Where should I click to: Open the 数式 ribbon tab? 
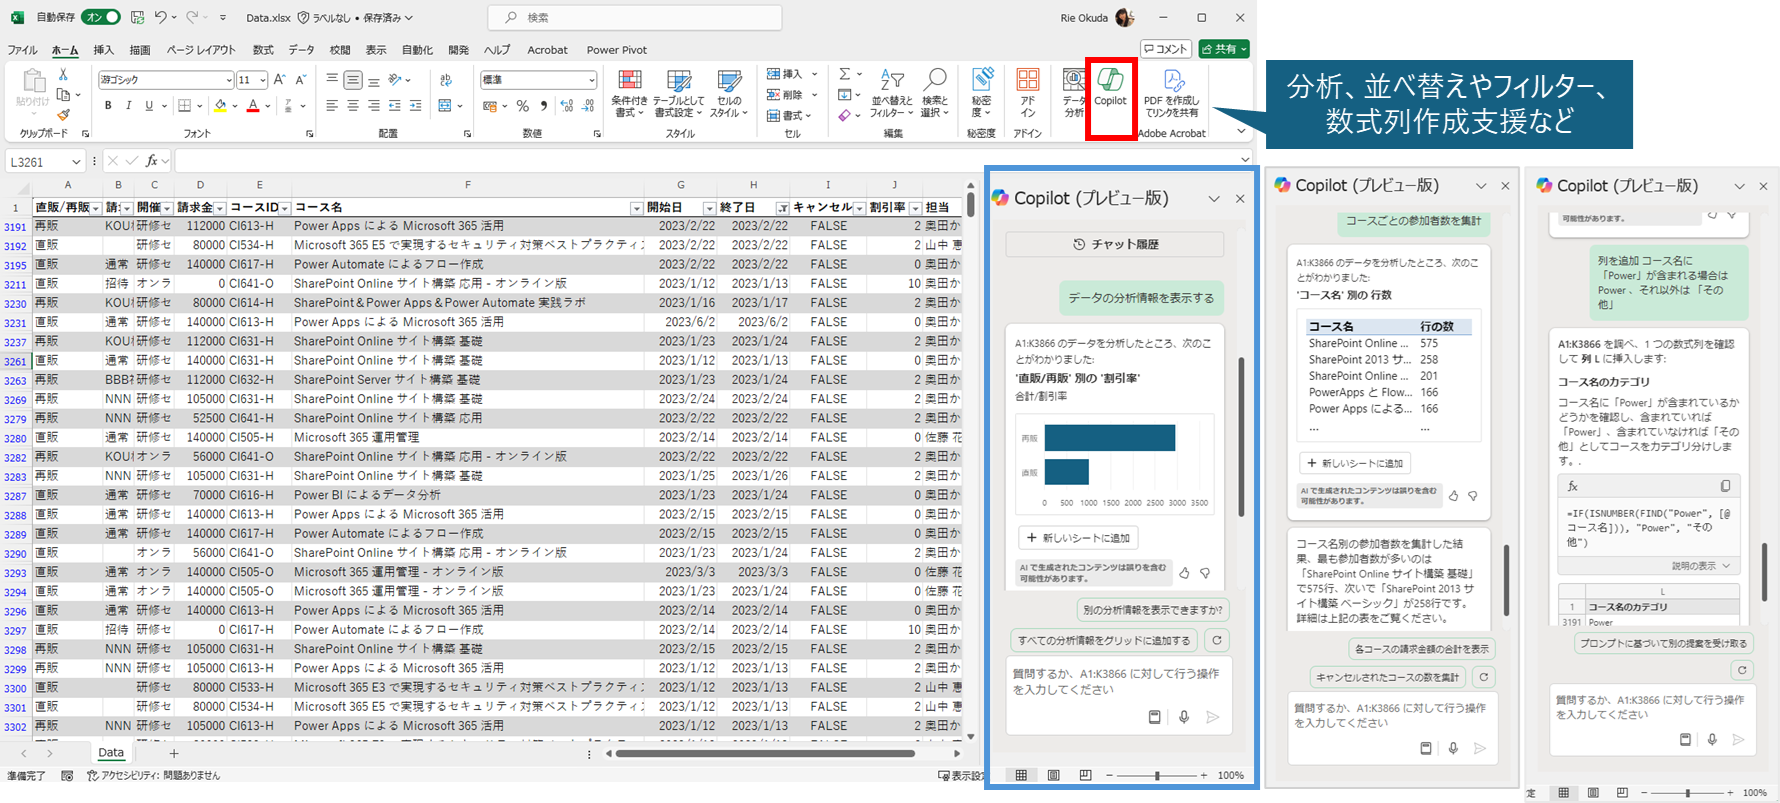click(263, 49)
